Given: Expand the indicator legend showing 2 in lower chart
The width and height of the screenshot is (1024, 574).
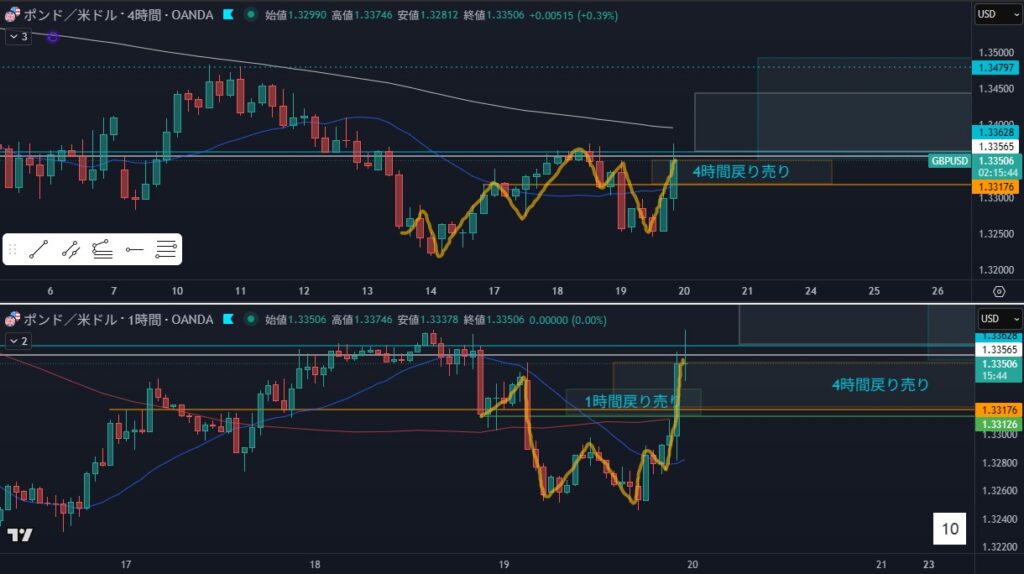Looking at the screenshot, I should click(17, 341).
